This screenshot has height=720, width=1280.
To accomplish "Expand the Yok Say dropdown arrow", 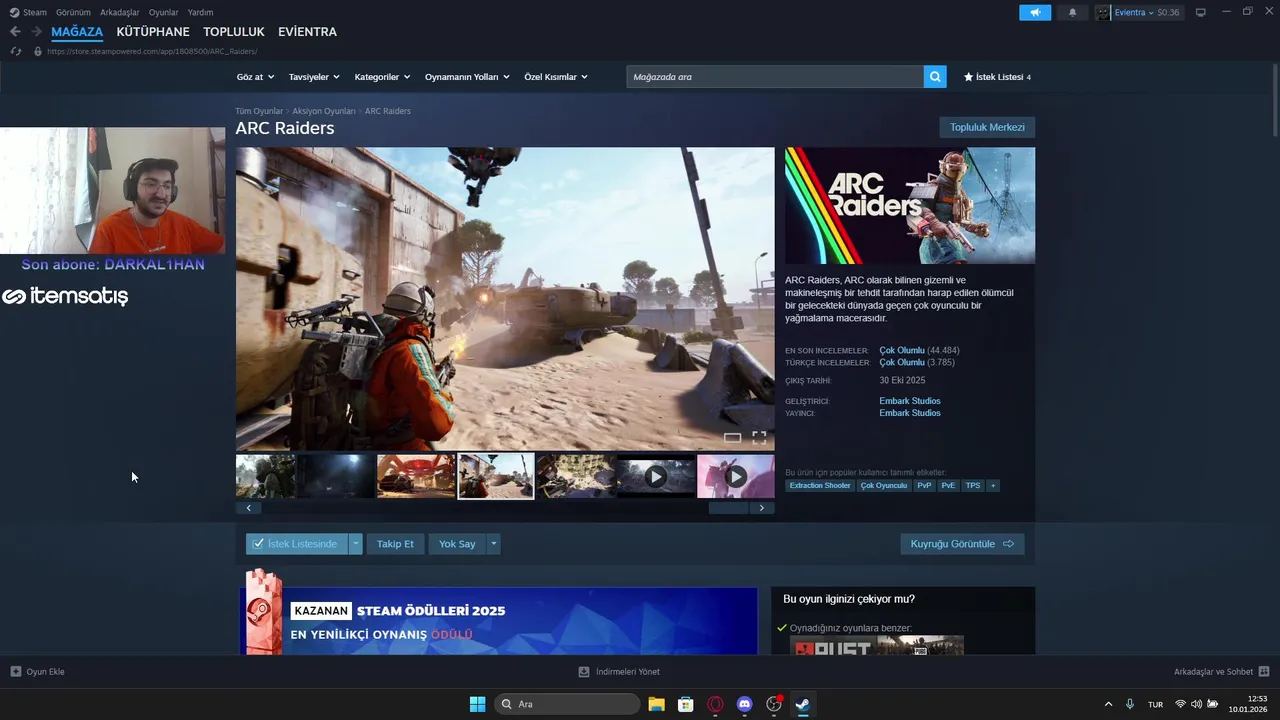I will [x=493, y=544].
